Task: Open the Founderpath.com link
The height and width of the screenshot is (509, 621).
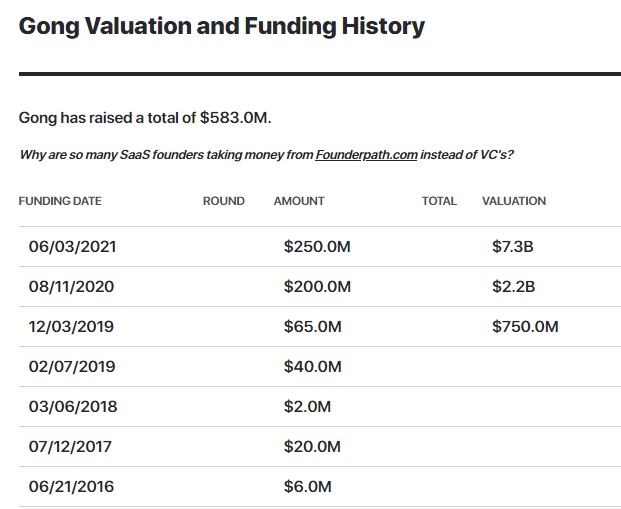Action: tap(366, 155)
